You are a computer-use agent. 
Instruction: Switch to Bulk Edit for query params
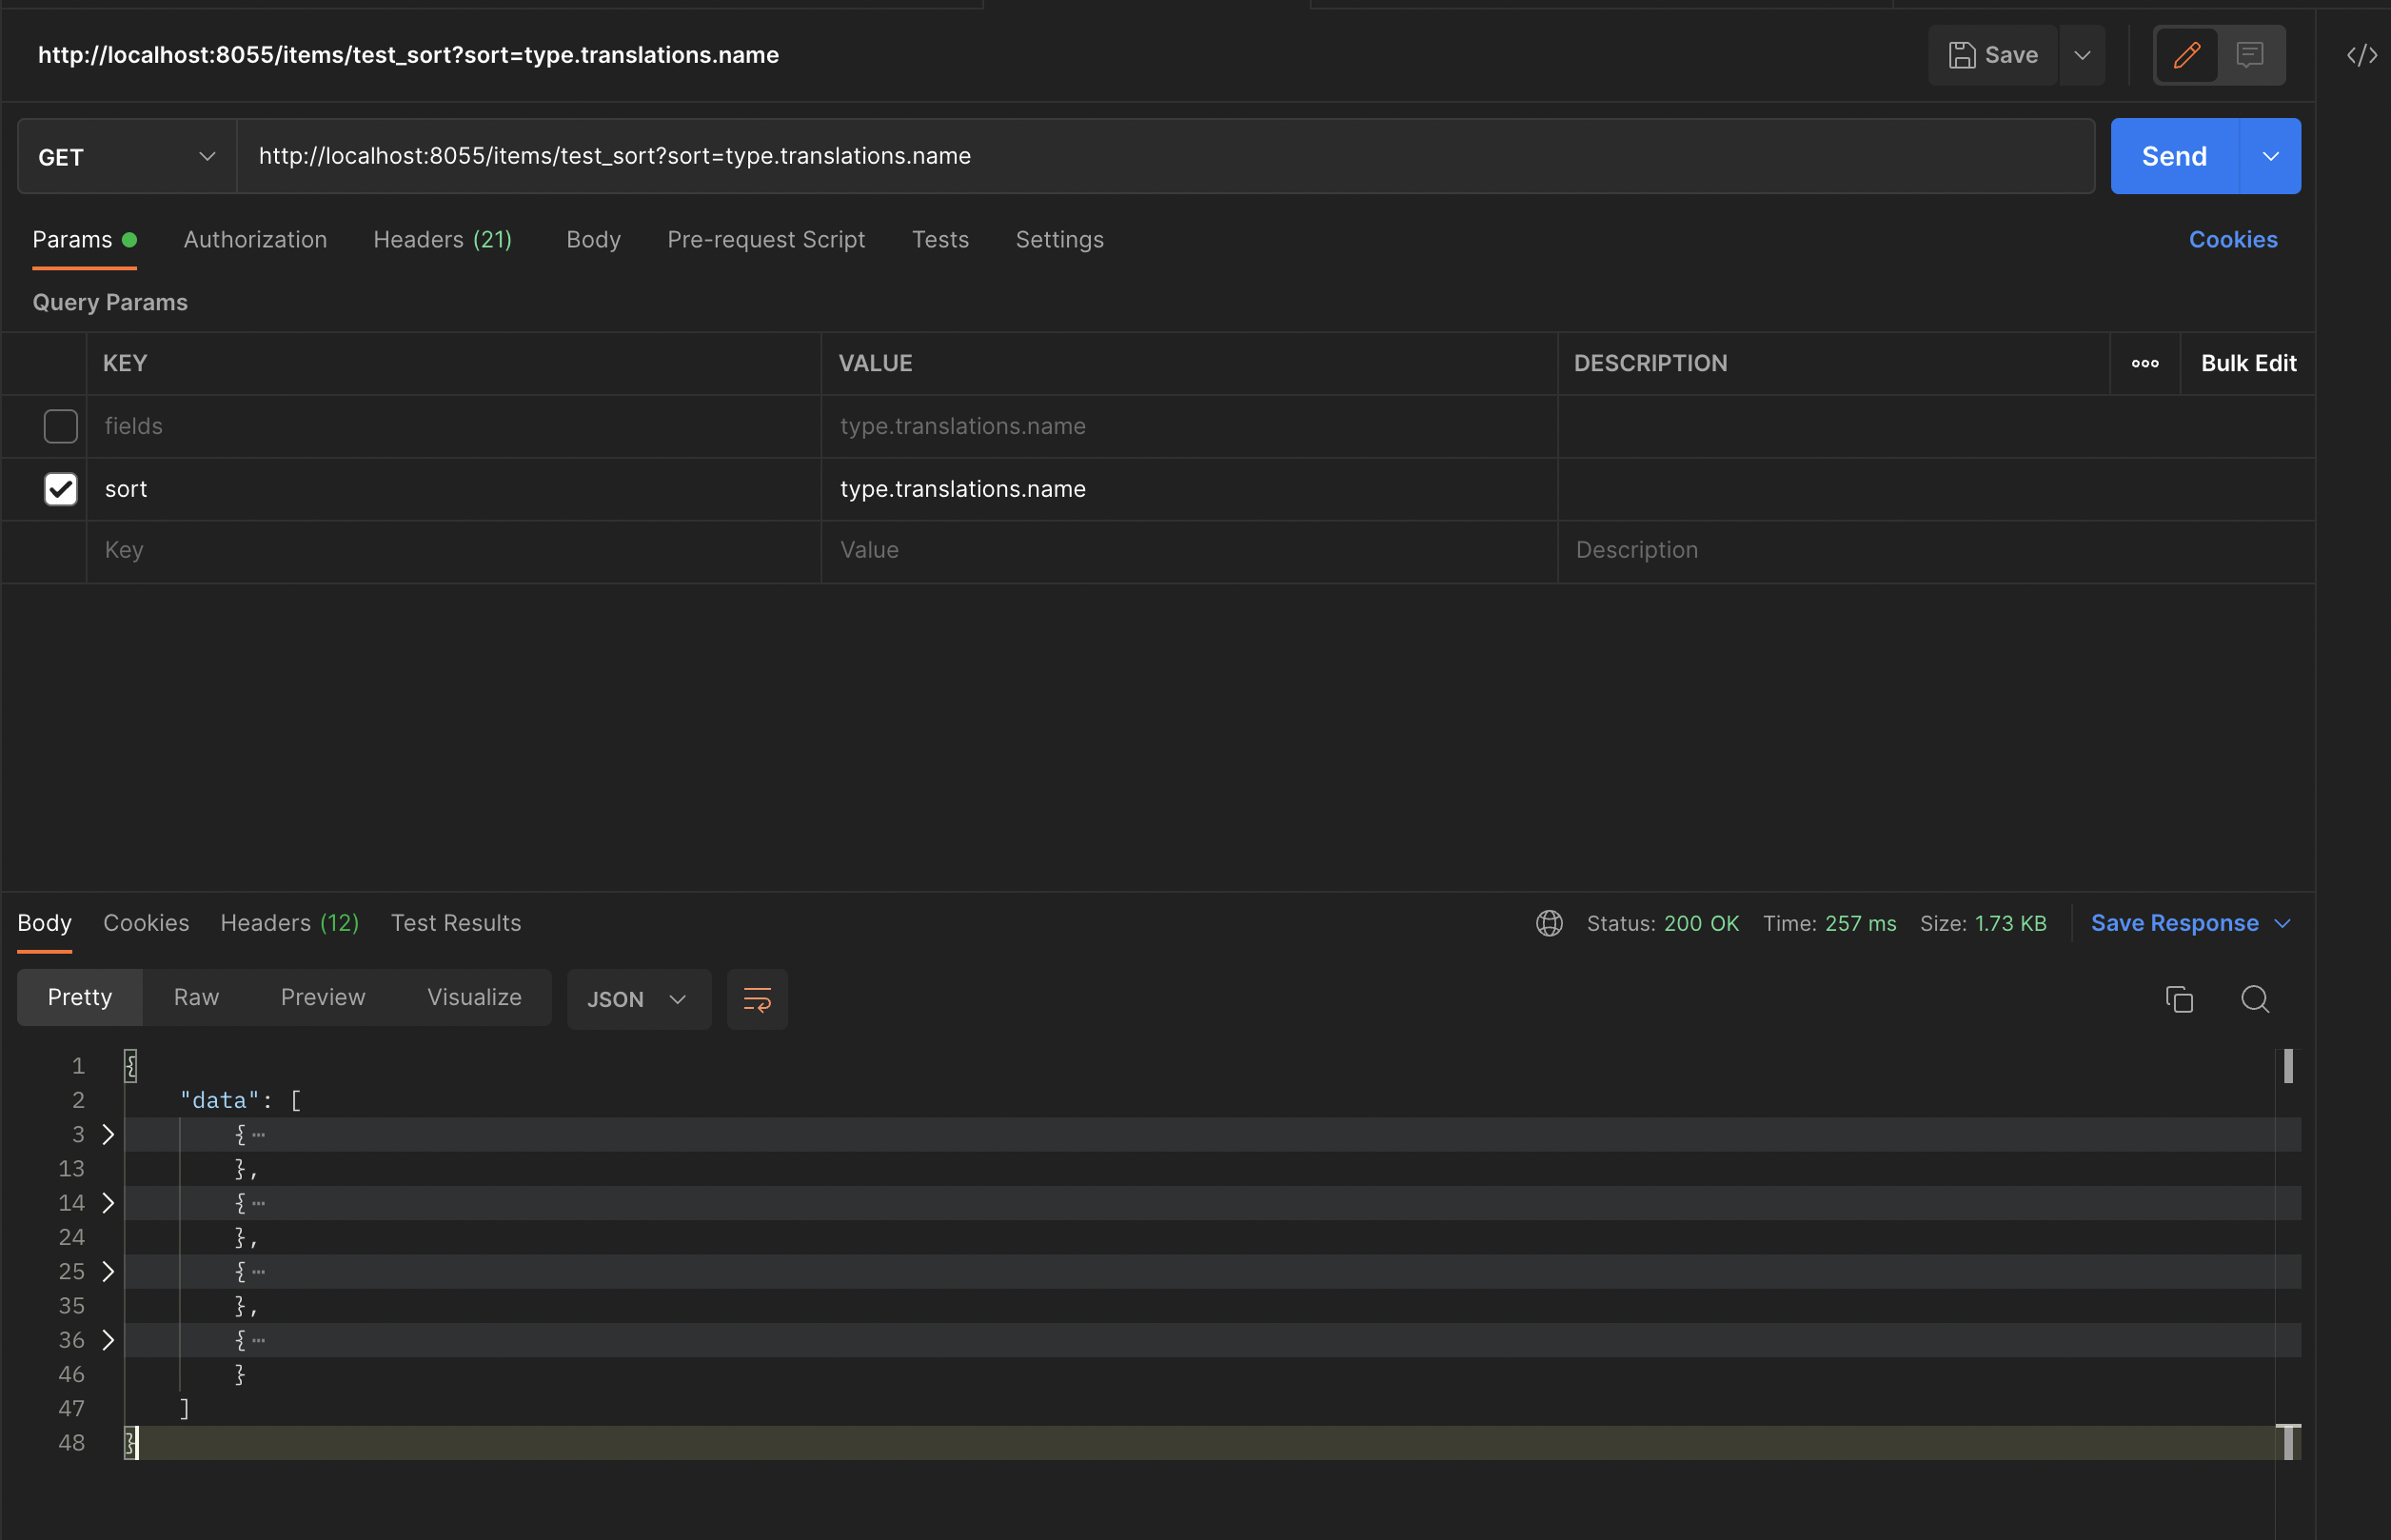click(x=2247, y=363)
